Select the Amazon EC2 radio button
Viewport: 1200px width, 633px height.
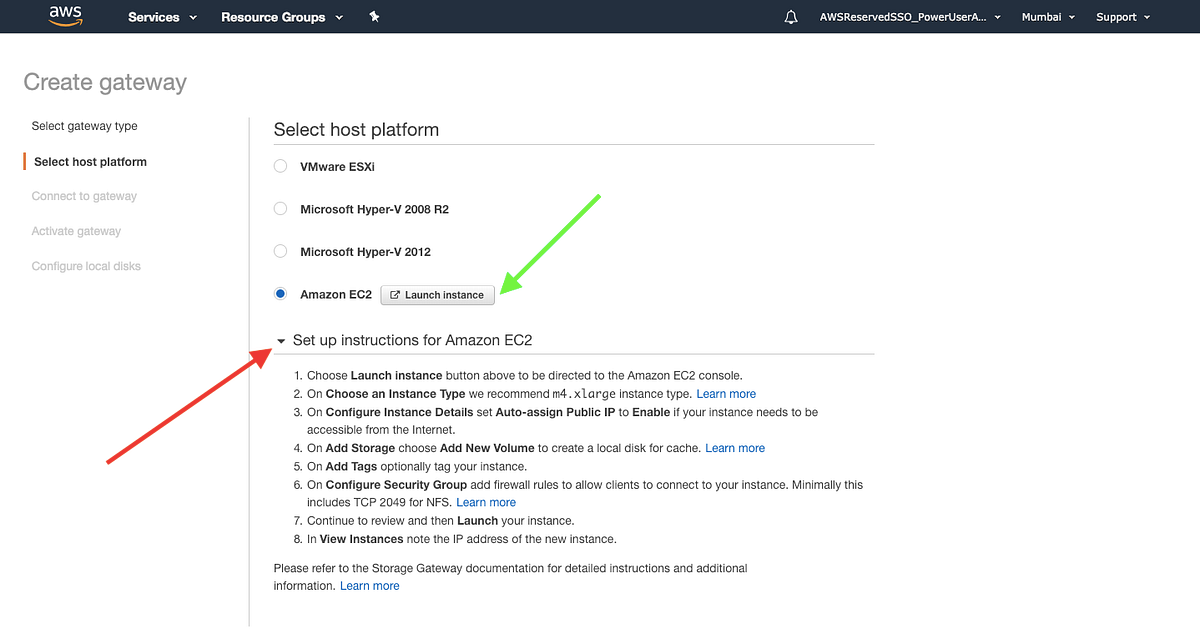point(280,293)
